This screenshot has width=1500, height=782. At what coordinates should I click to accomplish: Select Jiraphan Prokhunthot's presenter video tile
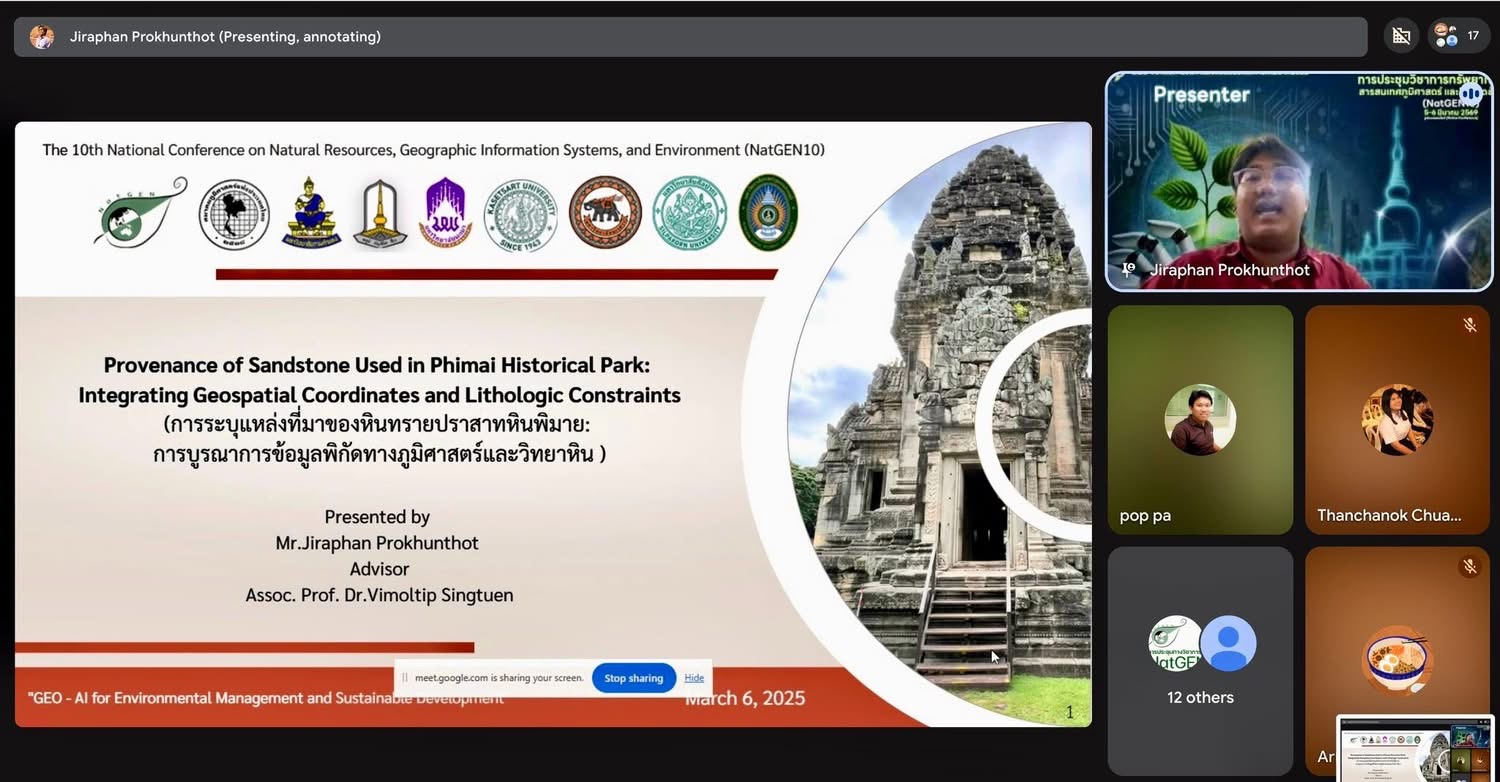[1297, 180]
